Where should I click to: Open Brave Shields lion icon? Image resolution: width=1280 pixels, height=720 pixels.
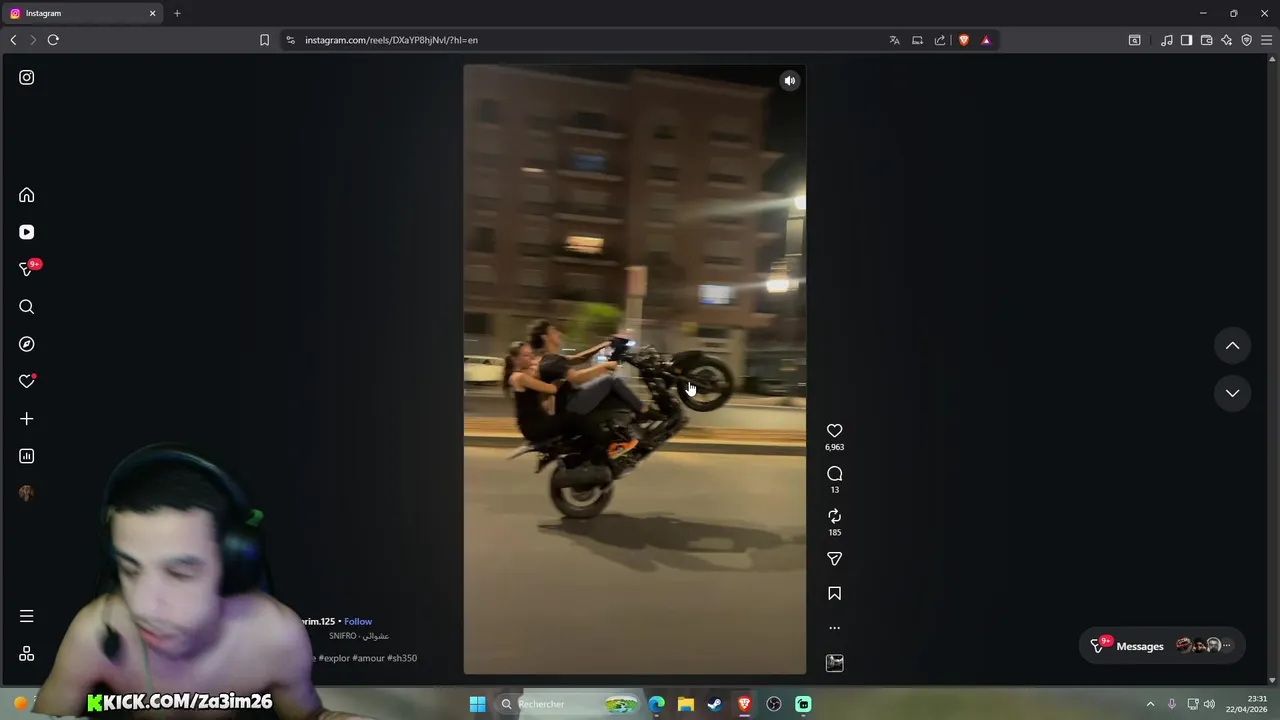click(x=964, y=40)
